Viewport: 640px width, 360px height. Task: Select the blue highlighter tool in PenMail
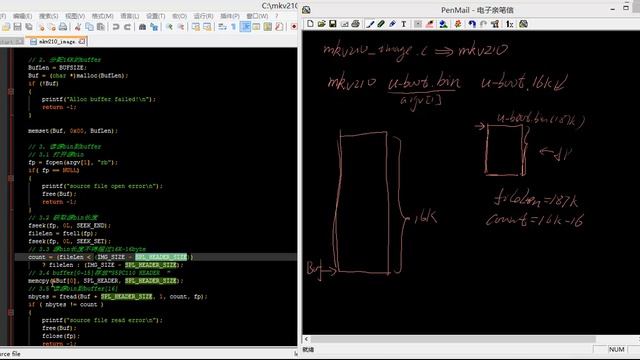click(x=392, y=24)
